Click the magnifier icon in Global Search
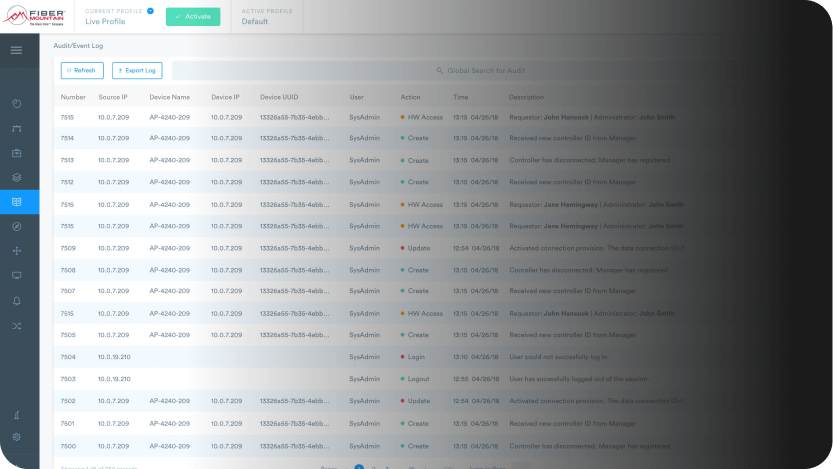The width and height of the screenshot is (833, 469). (439, 70)
